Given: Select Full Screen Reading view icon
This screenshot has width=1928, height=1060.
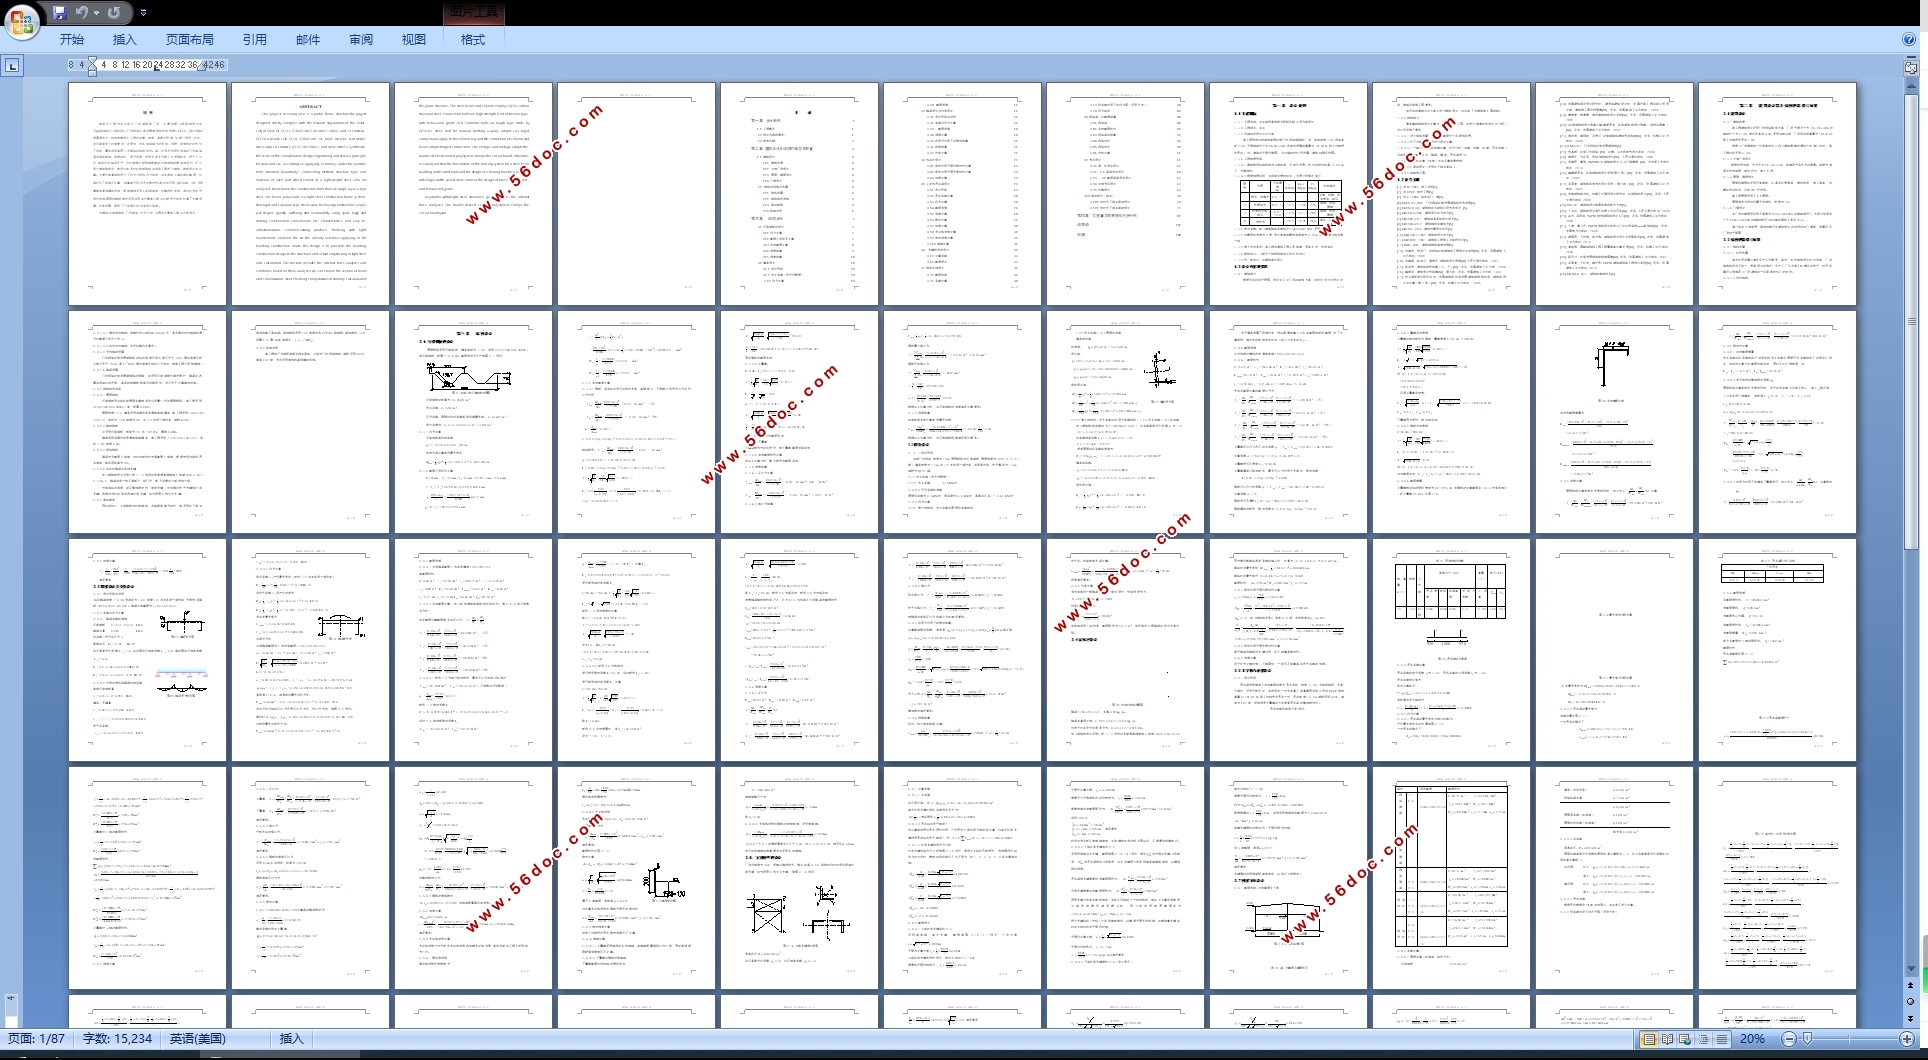Looking at the screenshot, I should pyautogui.click(x=1667, y=1039).
